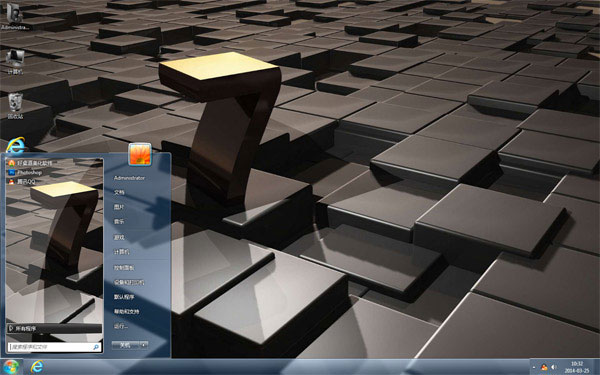Show hidden tray icons arrow
This screenshot has width=600, height=375.
pyautogui.click(x=534, y=367)
